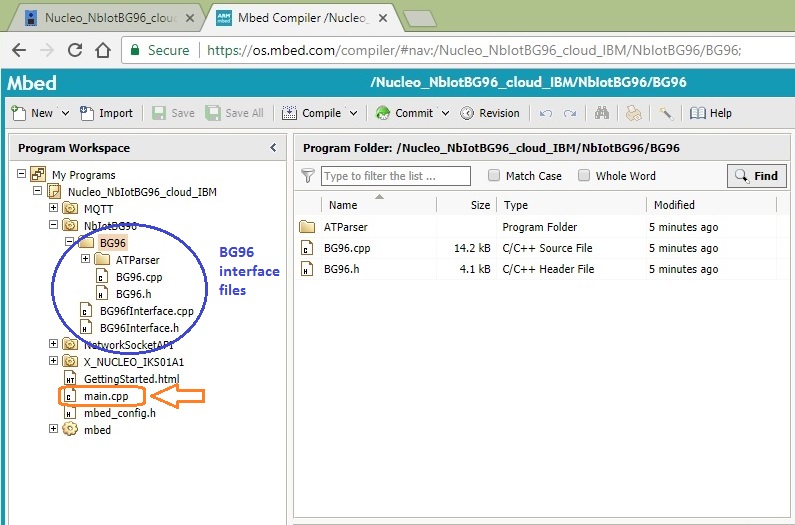795x525 pixels.
Task: Enable the Match Case checkbox
Action: tap(494, 176)
